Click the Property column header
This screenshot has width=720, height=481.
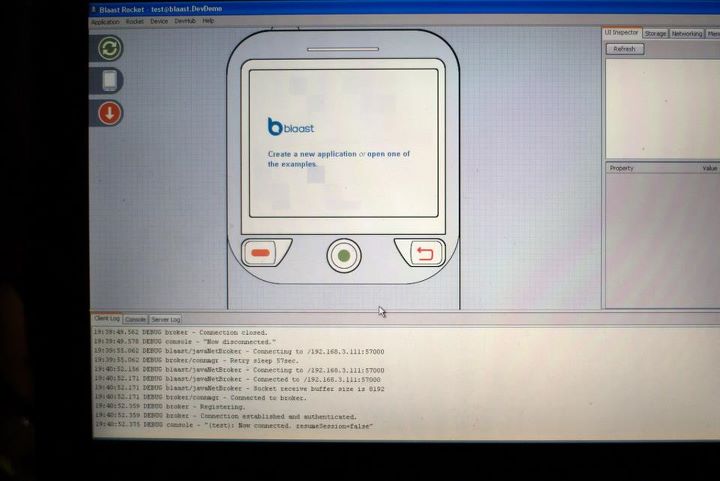click(x=621, y=168)
